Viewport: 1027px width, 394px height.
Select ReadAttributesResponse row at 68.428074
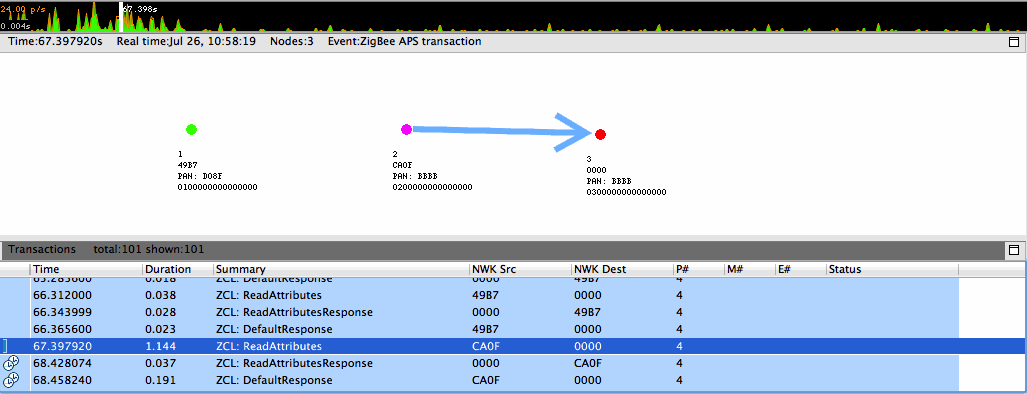(479, 363)
